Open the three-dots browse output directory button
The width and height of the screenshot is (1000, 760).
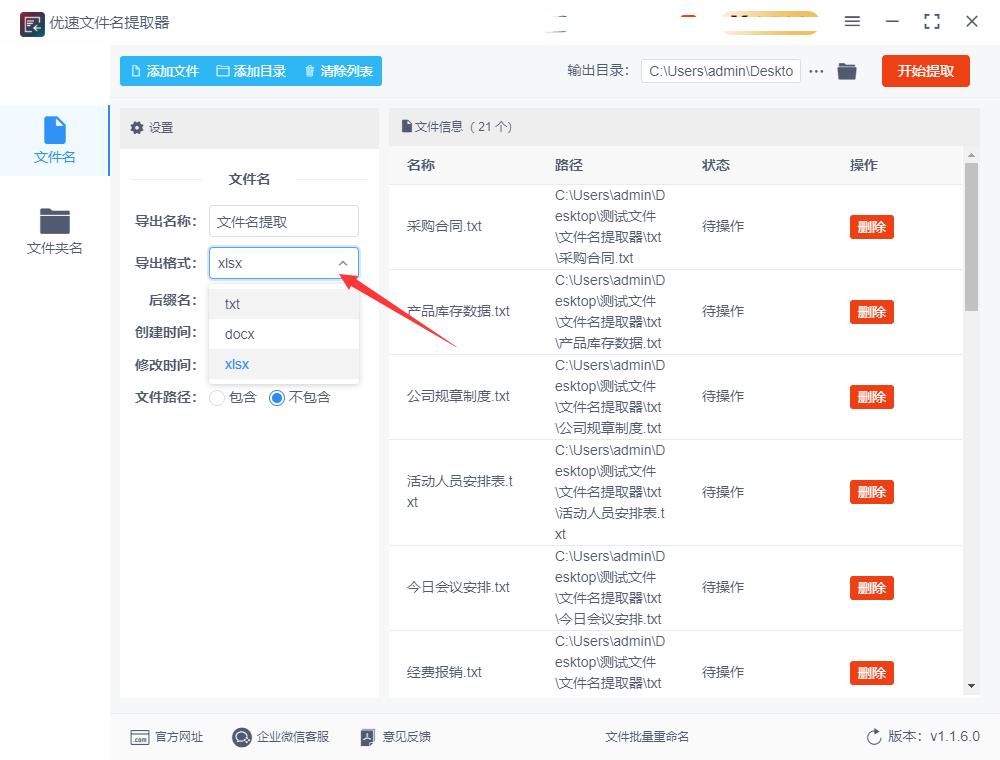click(x=816, y=71)
